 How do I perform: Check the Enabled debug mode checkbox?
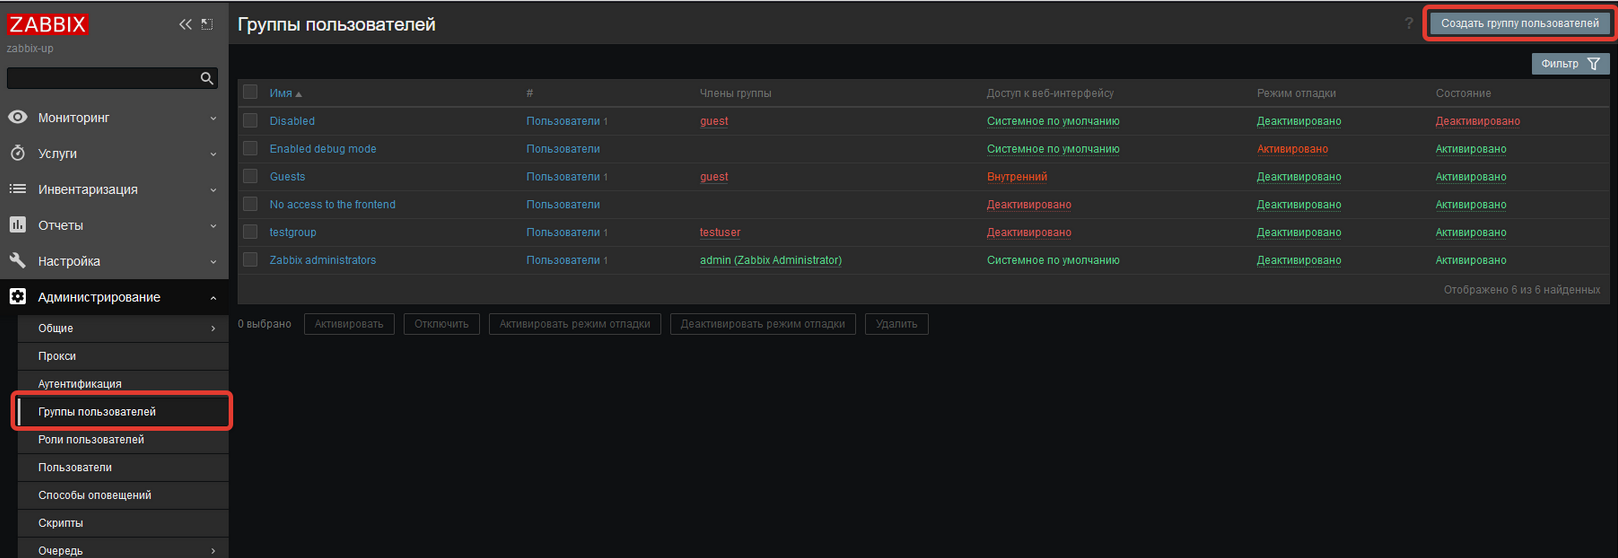coord(250,148)
